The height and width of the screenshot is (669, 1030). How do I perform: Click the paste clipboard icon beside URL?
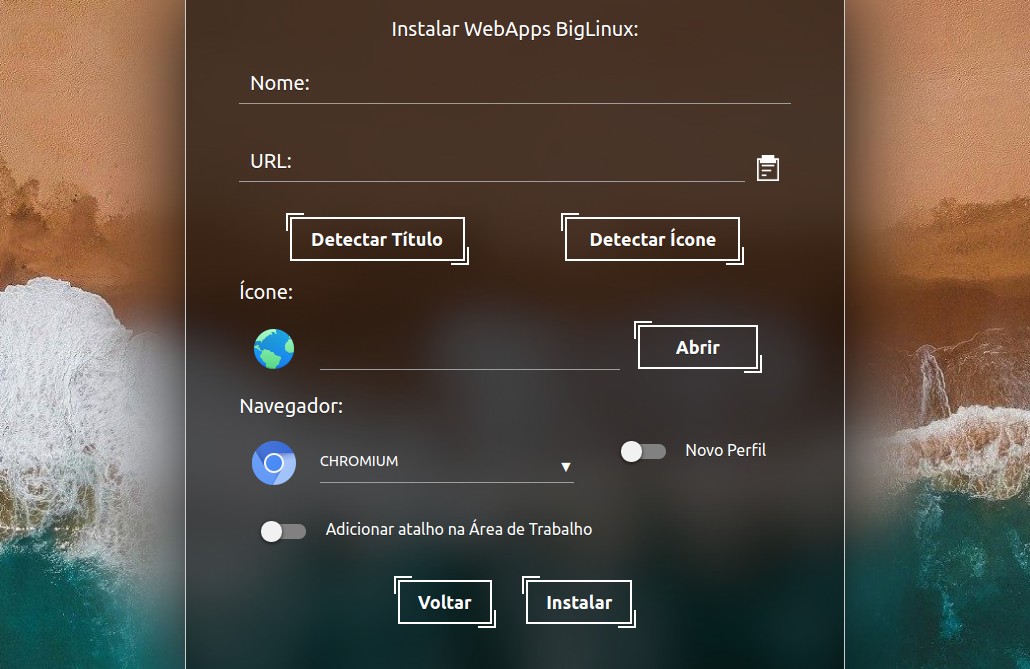click(x=767, y=168)
